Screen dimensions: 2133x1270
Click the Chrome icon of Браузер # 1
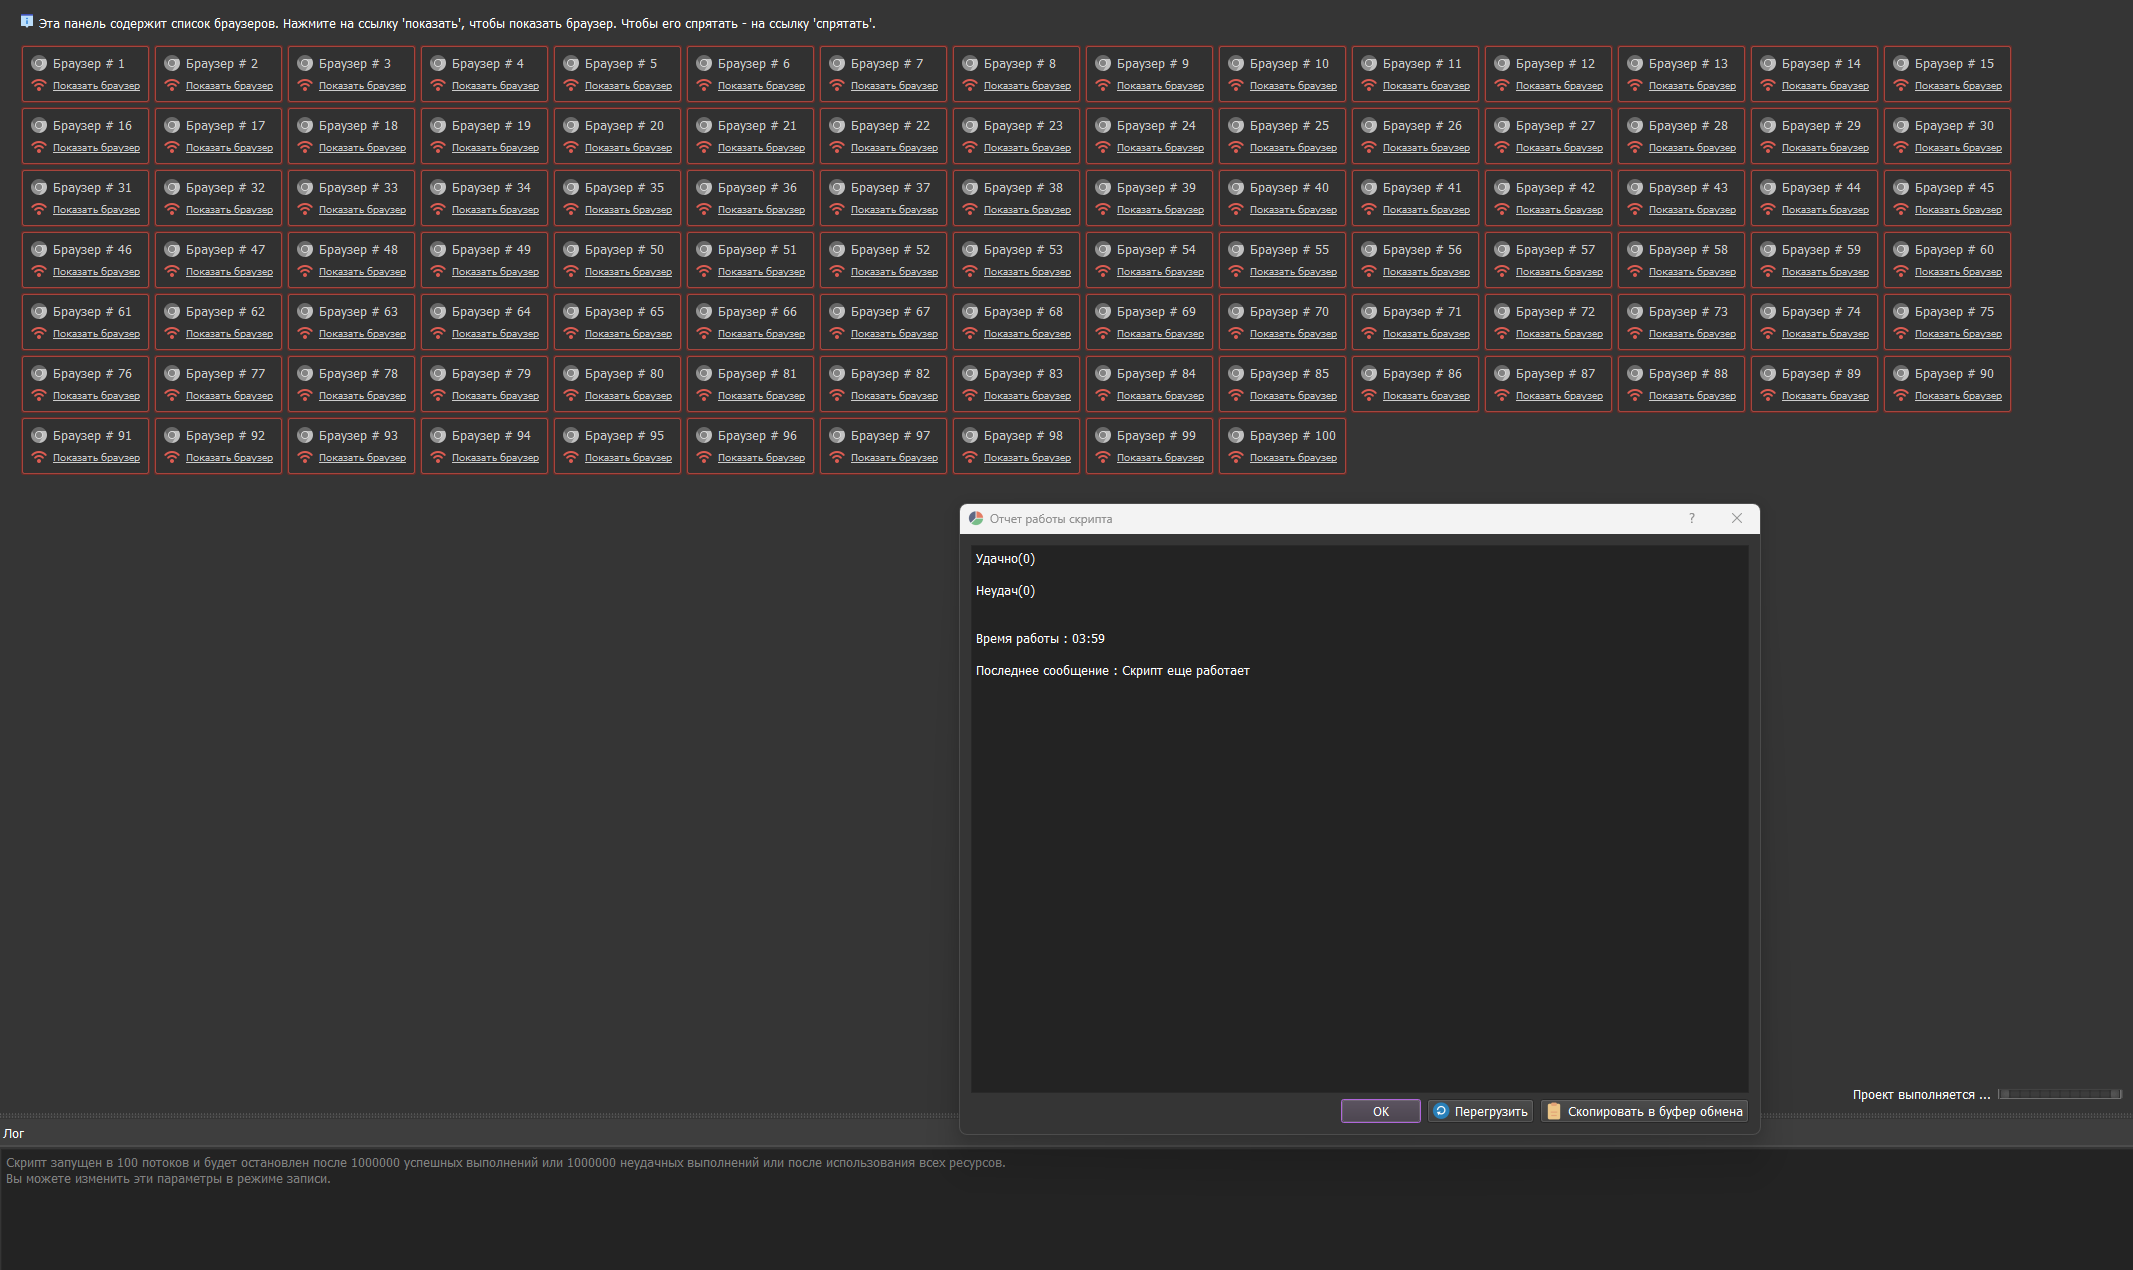point(39,64)
